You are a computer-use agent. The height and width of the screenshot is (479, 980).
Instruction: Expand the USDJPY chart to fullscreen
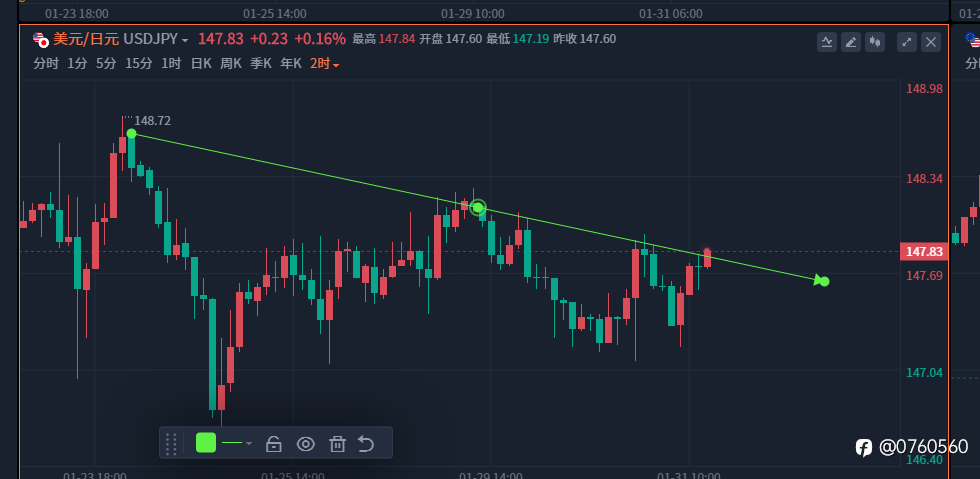pyautogui.click(x=907, y=41)
